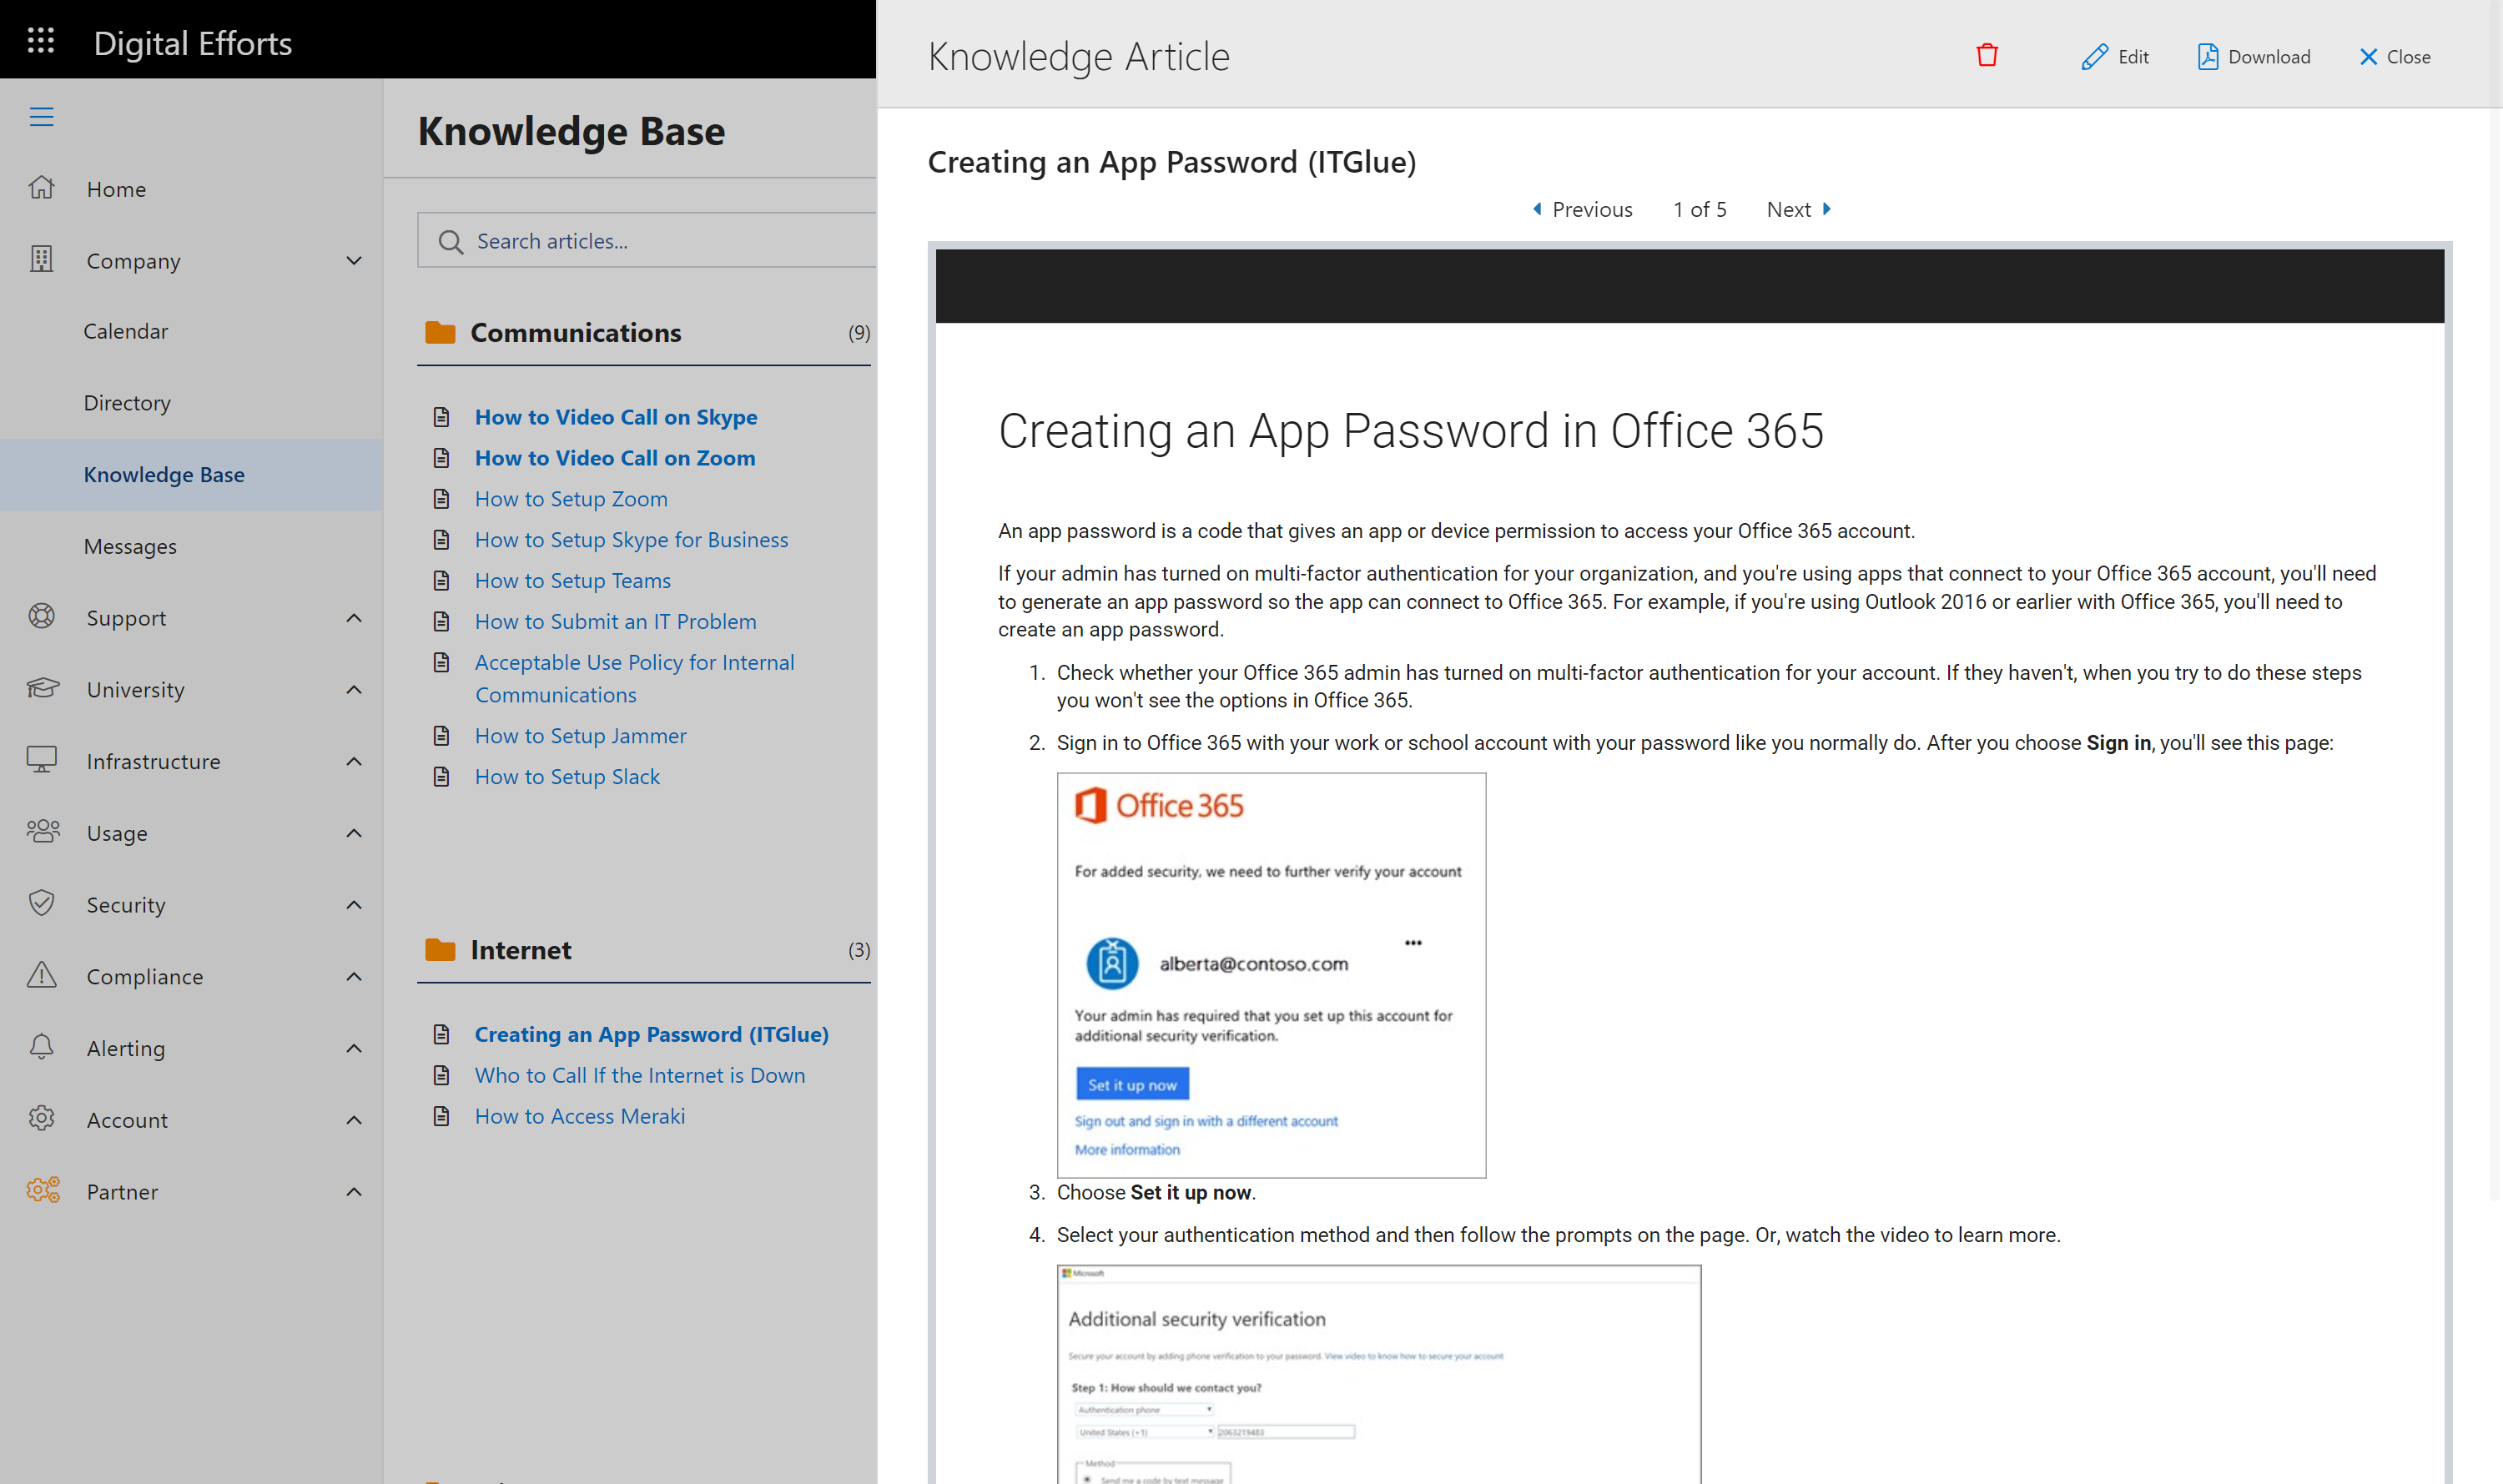Viewport: 2503px width, 1484px height.
Task: Click the Infrastructure monitor icon
Action: point(41,760)
